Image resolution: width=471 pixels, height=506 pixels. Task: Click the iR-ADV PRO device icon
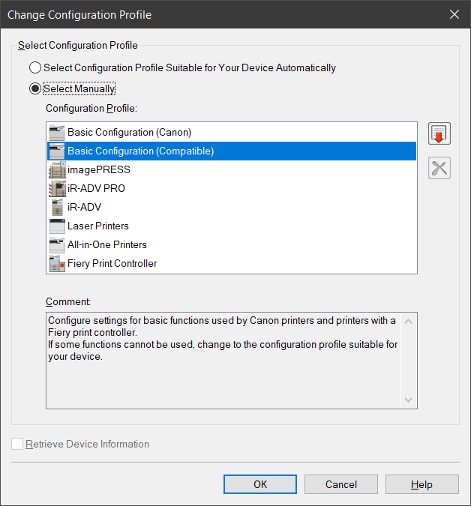[57, 188]
